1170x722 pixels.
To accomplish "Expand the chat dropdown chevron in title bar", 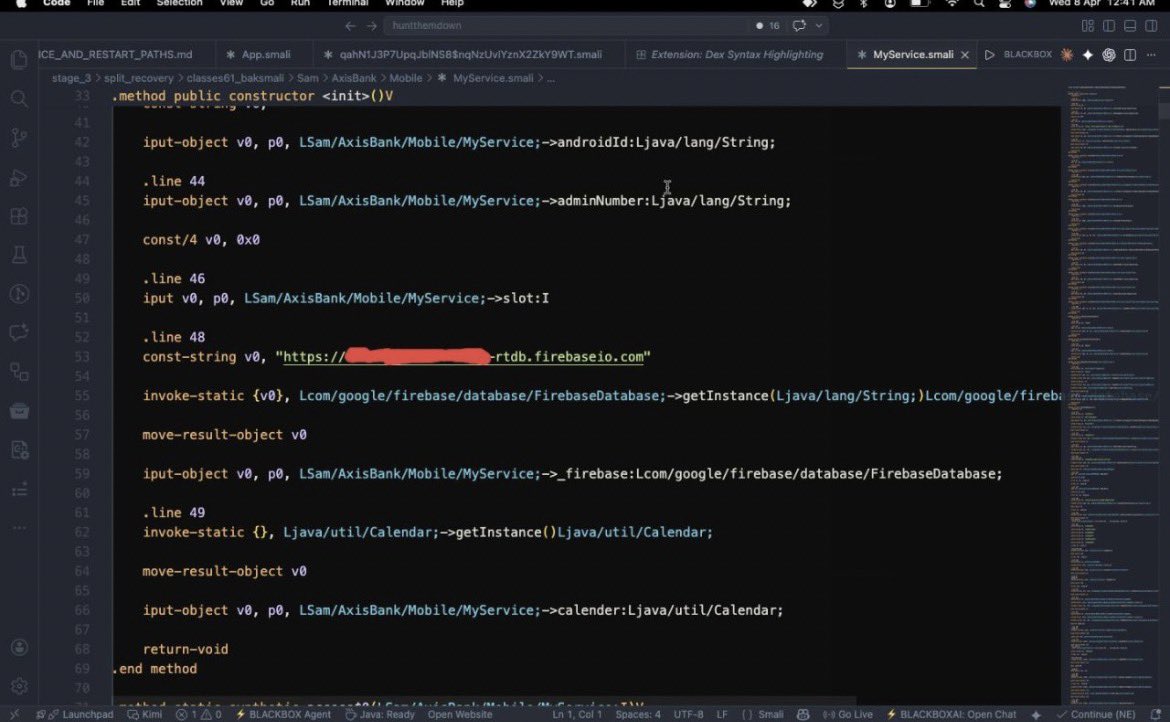I will point(819,26).
